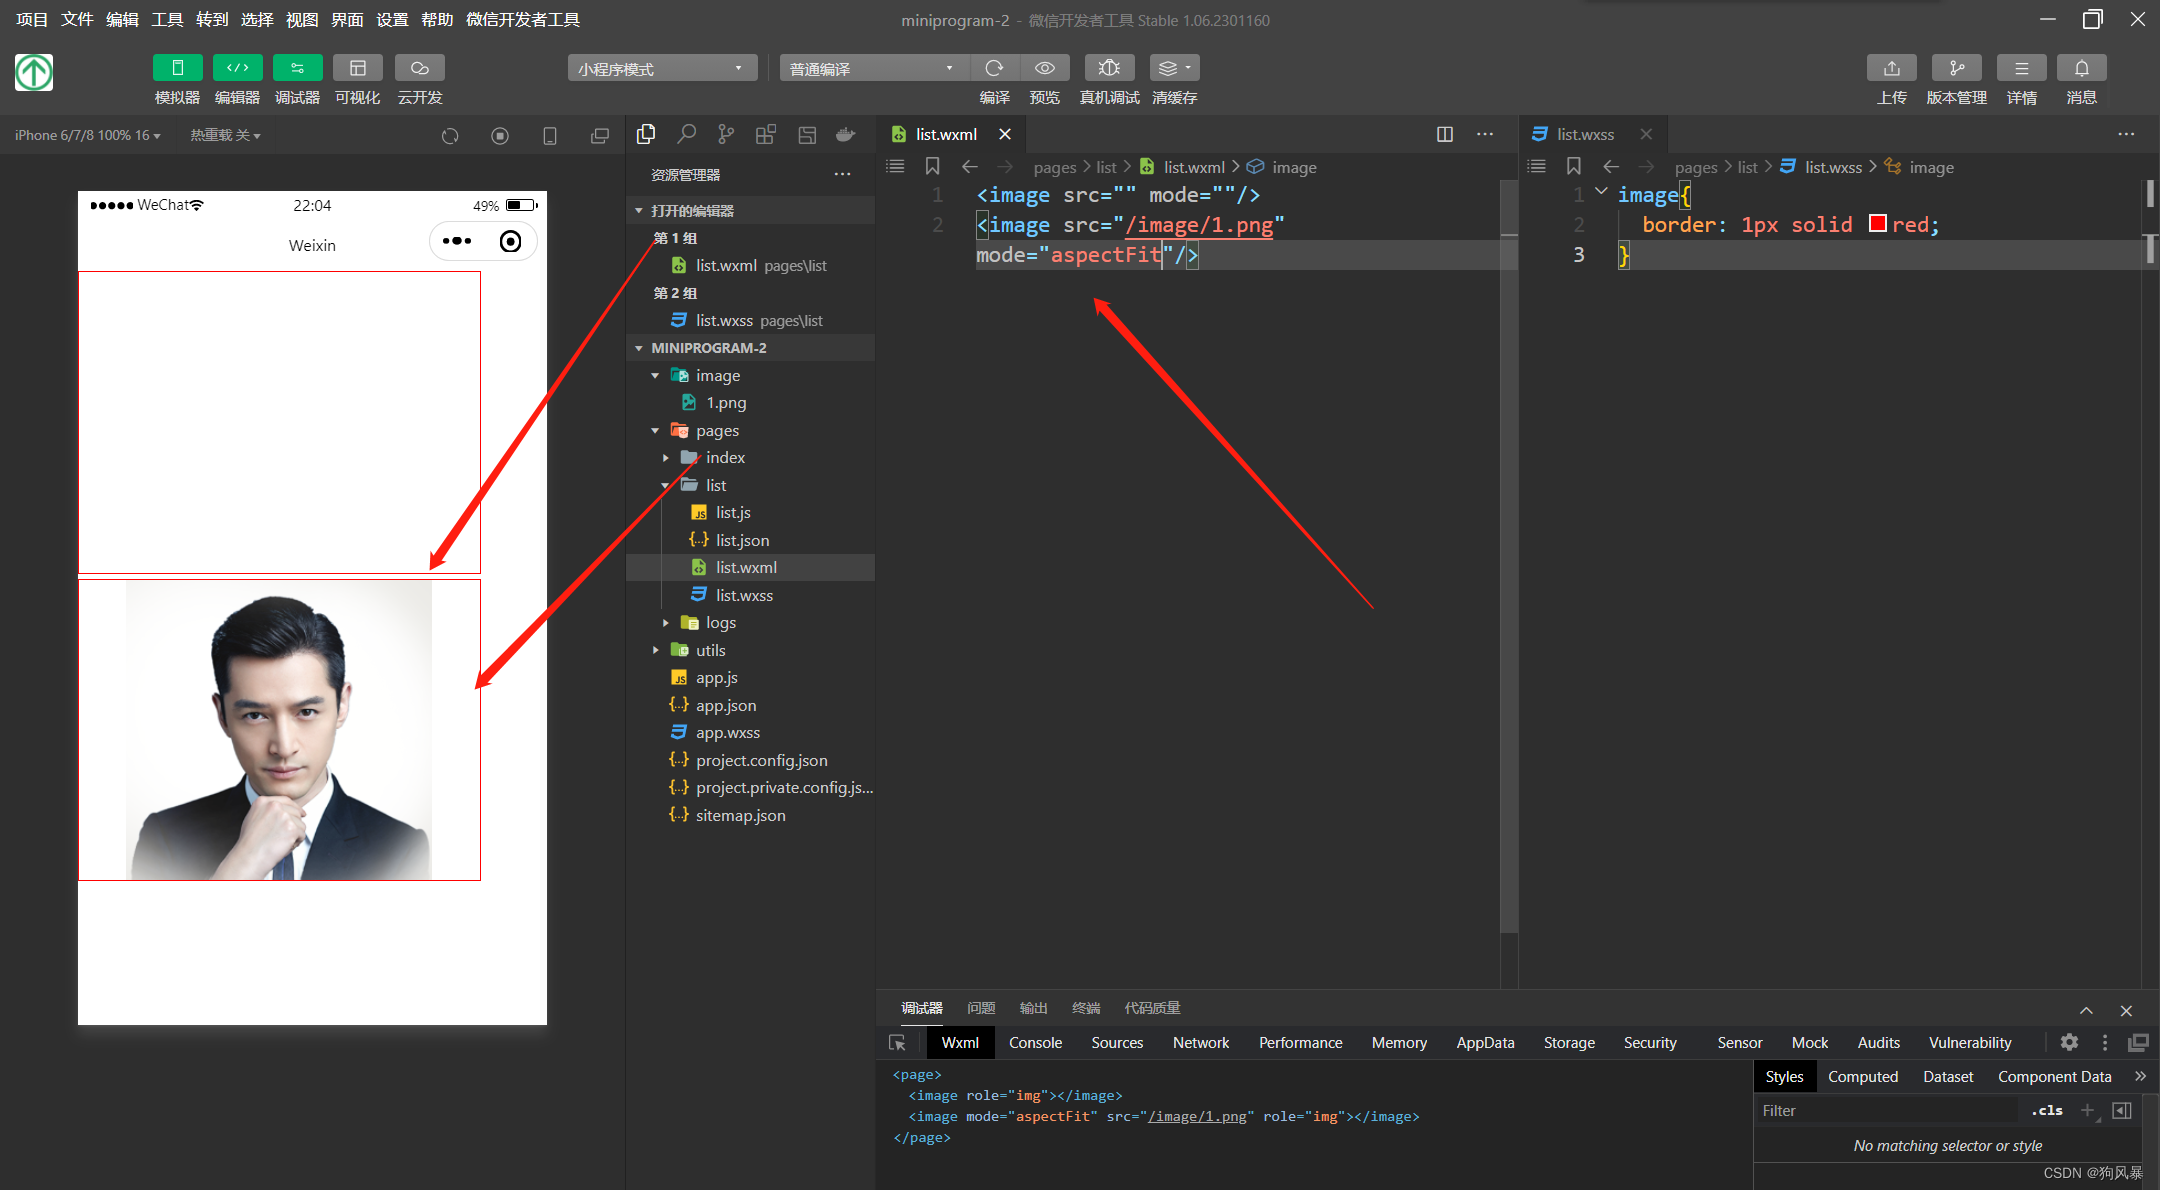Click the red color swatch in list.wxss

point(1877,224)
